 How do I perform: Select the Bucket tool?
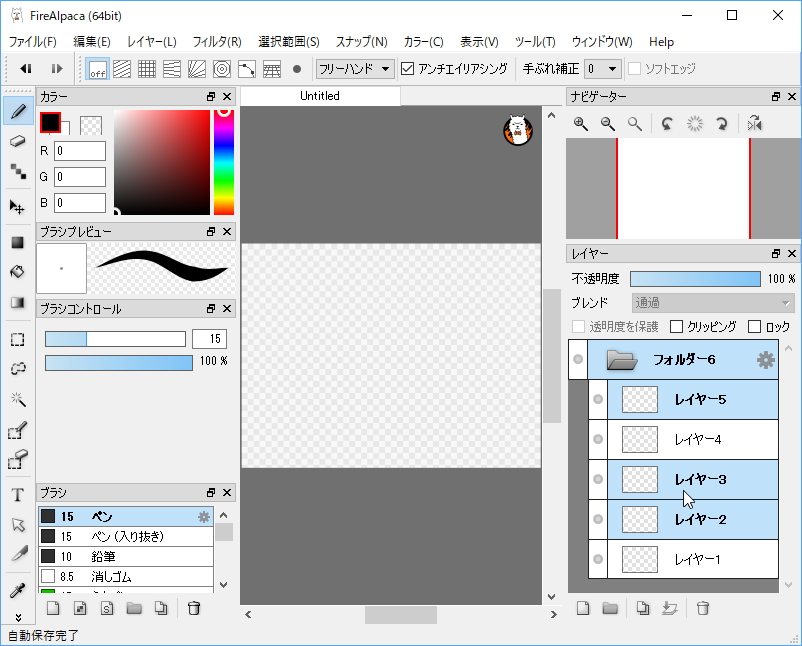(x=18, y=272)
